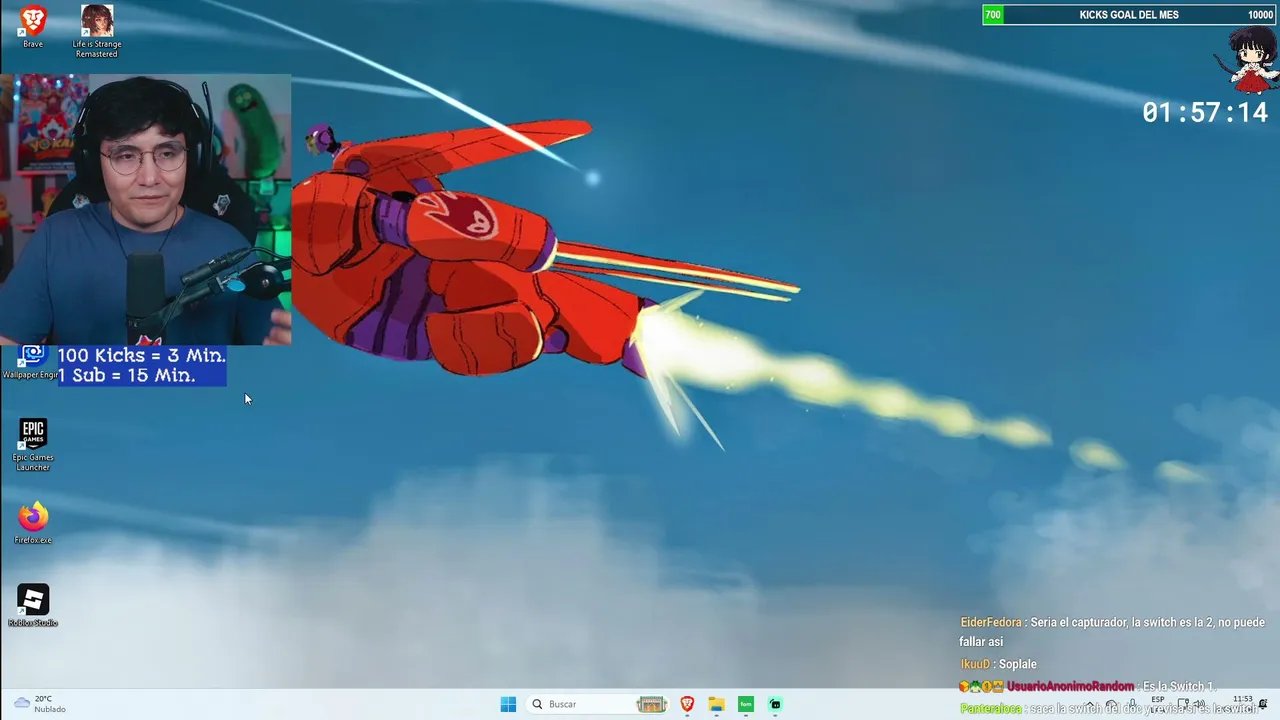Launch the Epic Games Launcher desktop shortcut
This screenshot has width=1280, height=720.
(33, 445)
